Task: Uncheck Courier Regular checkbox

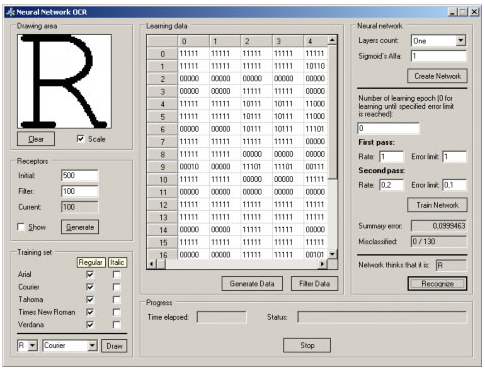Action: click(90, 287)
